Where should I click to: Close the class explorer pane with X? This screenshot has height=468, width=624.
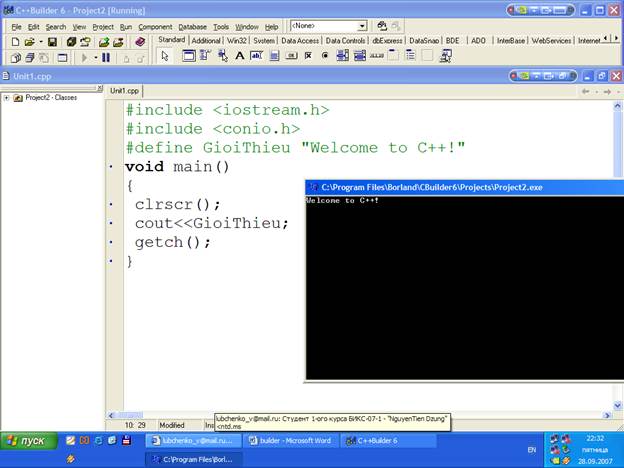point(100,88)
